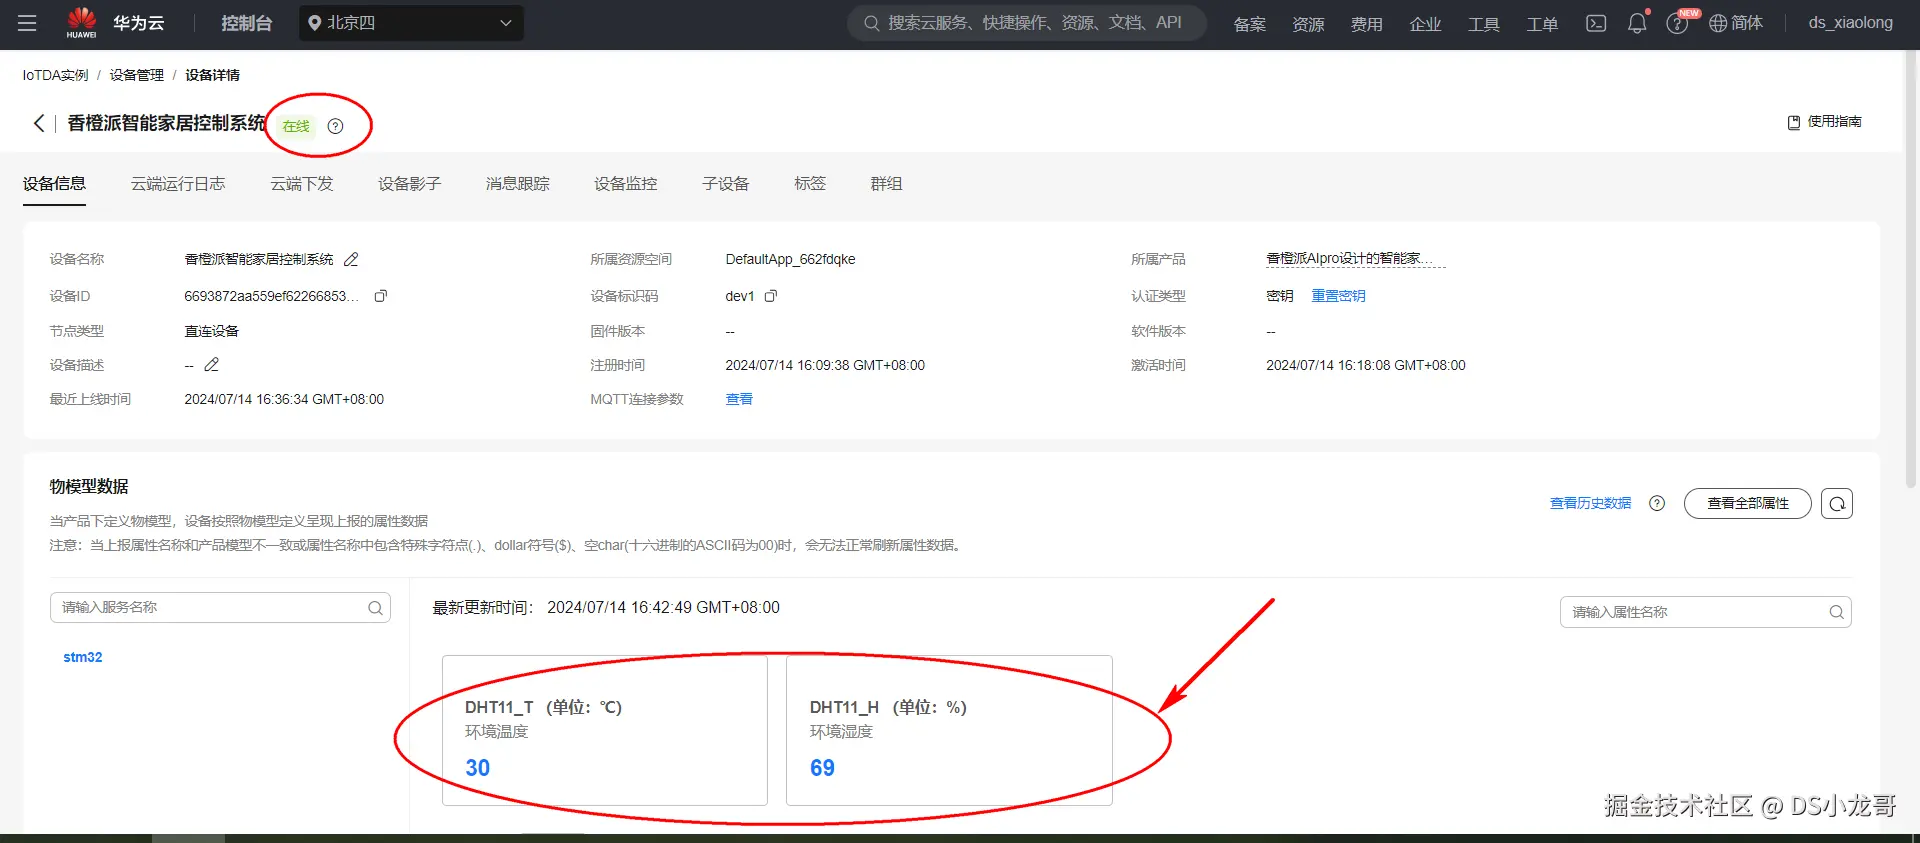Switch language via 简体 globe
1920x843 pixels.
(x=1736, y=23)
